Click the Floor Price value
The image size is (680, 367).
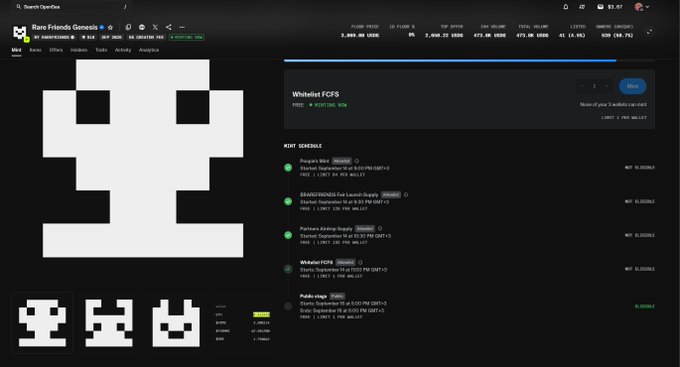coord(360,35)
